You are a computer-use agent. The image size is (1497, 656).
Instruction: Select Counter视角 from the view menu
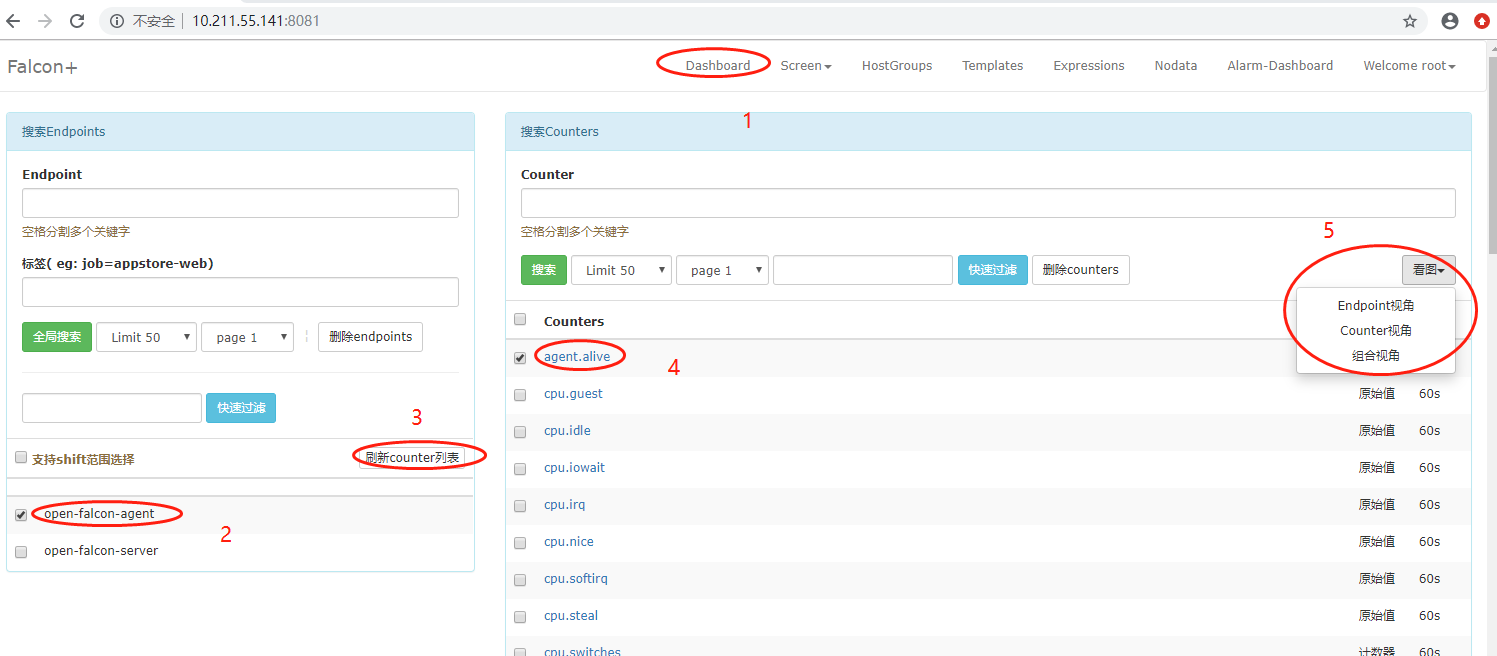coord(1375,331)
